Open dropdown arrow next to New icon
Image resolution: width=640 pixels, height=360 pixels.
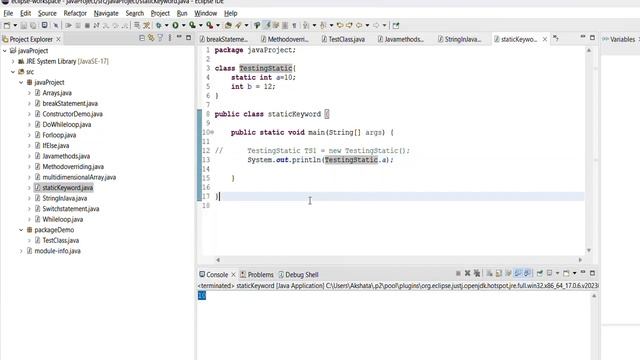[15, 25]
